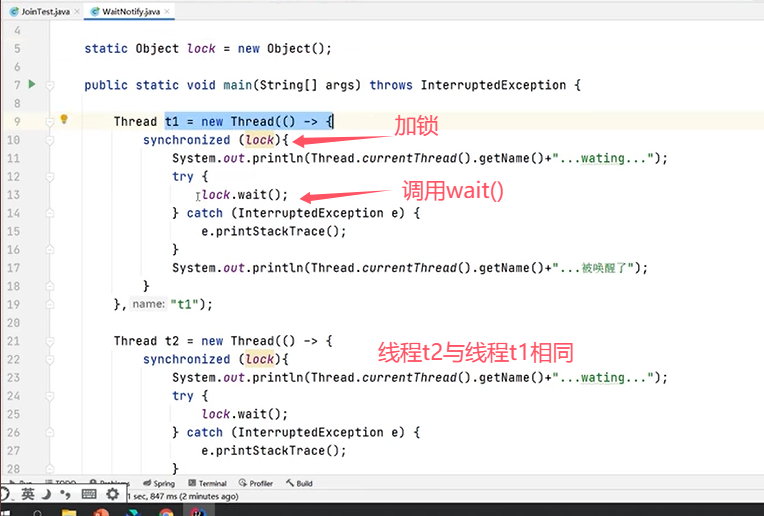Click 'Thread t2' declaration on line 21
Image resolution: width=764 pixels, height=516 pixels.
[146, 341]
